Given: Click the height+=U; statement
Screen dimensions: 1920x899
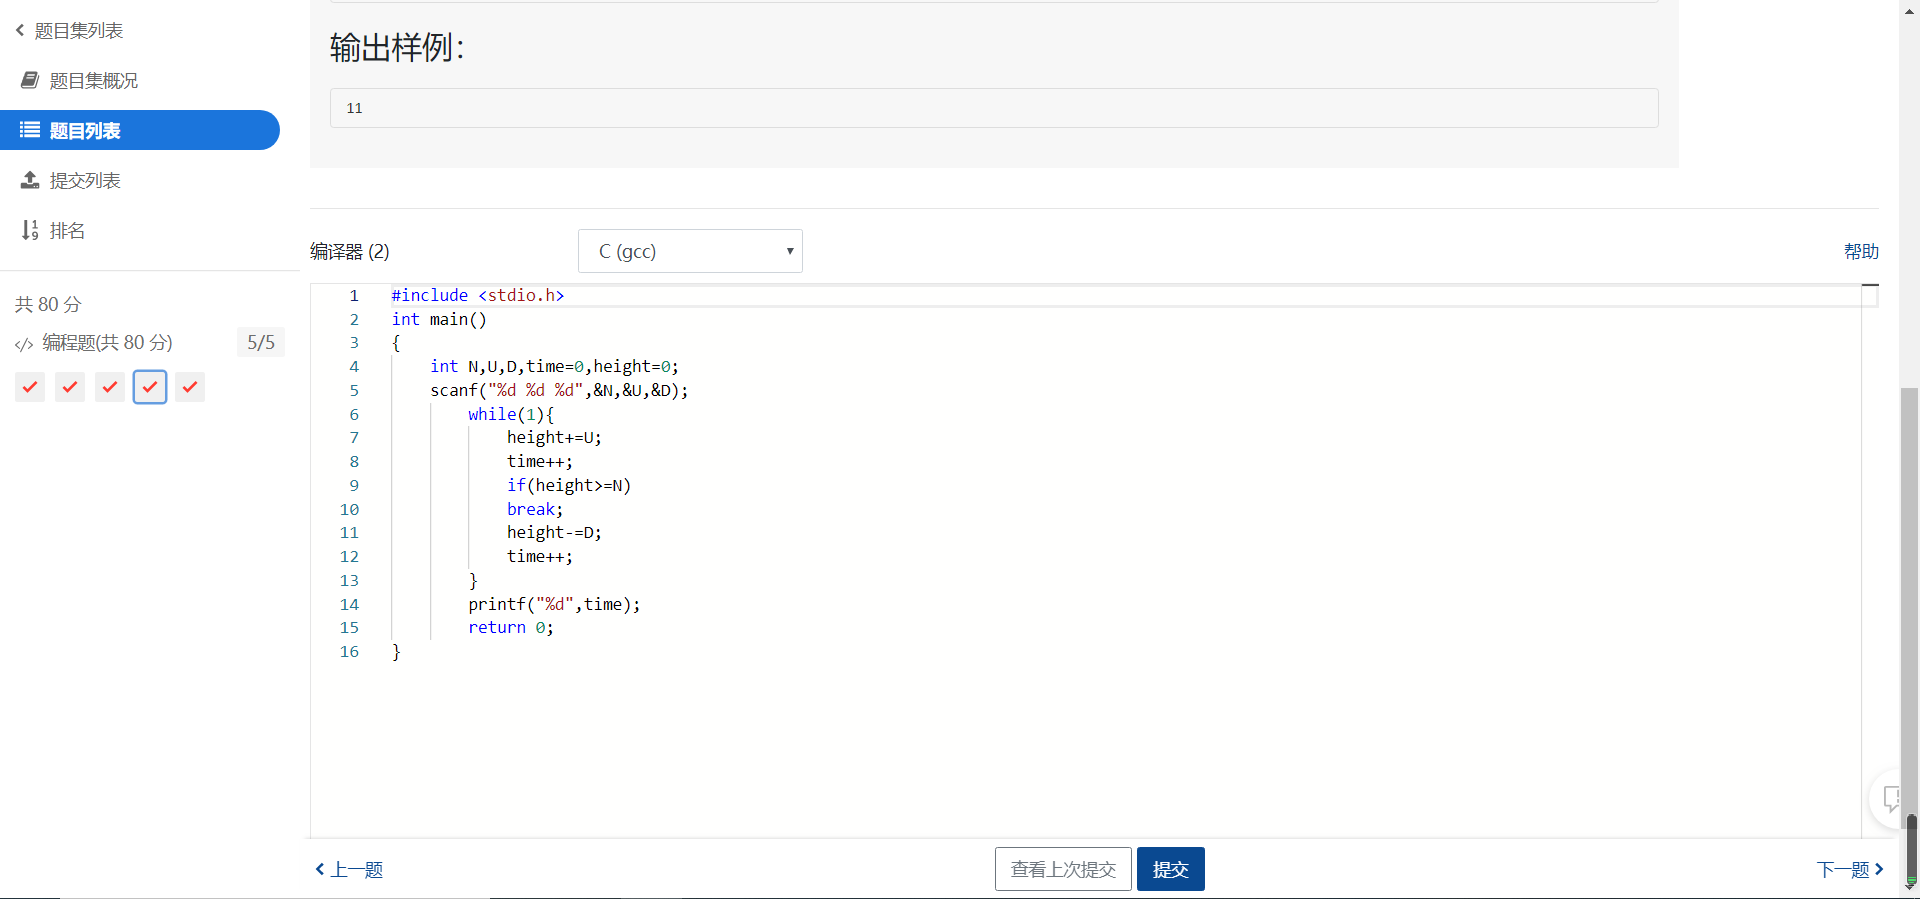Looking at the screenshot, I should (x=554, y=438).
